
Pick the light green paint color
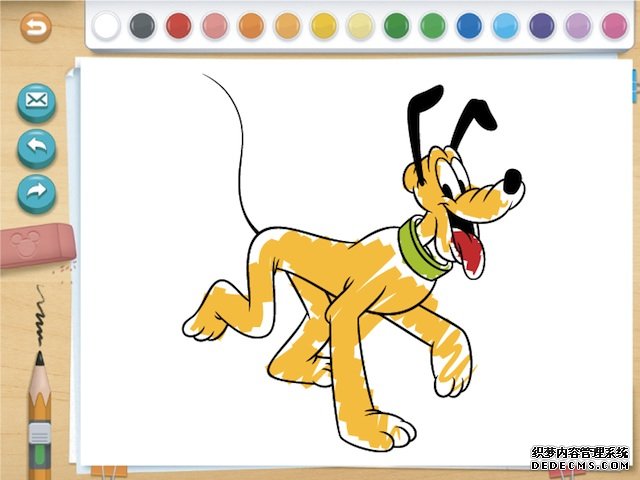(433, 26)
